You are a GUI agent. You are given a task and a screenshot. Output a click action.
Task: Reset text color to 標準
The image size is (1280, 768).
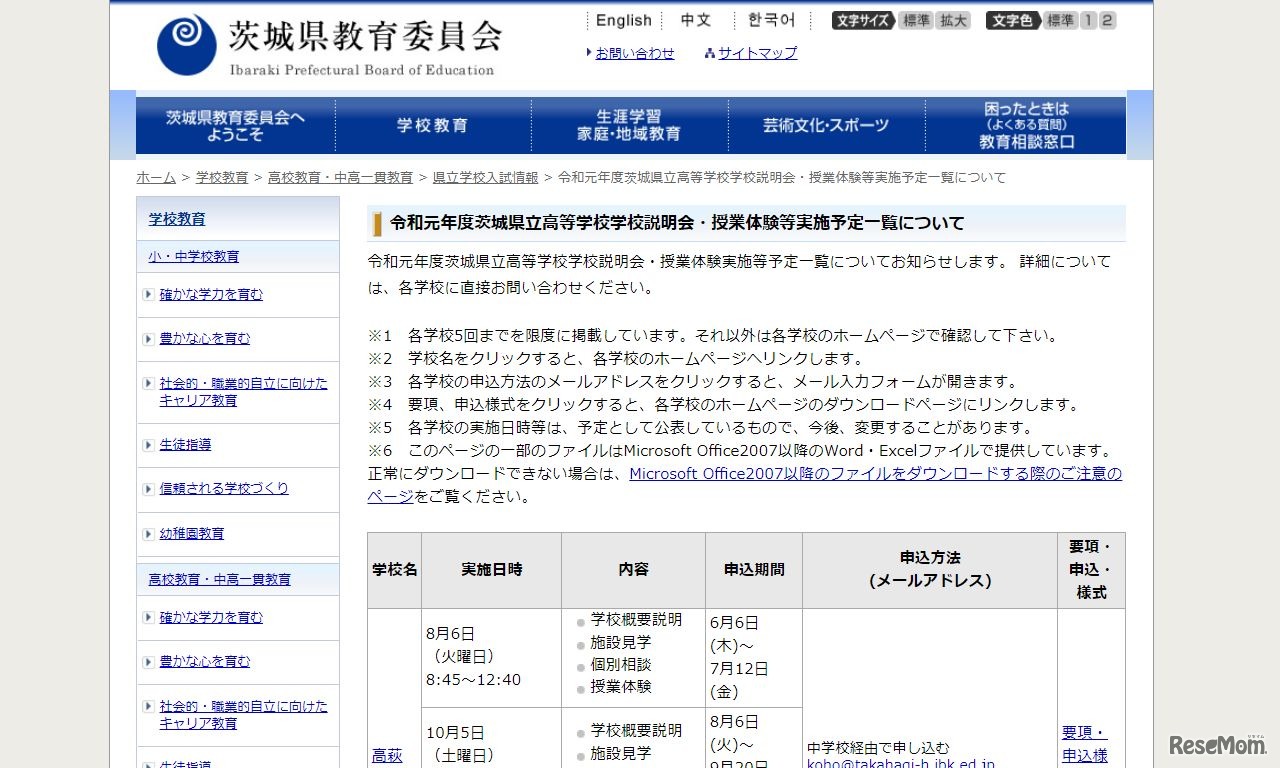click(1061, 21)
